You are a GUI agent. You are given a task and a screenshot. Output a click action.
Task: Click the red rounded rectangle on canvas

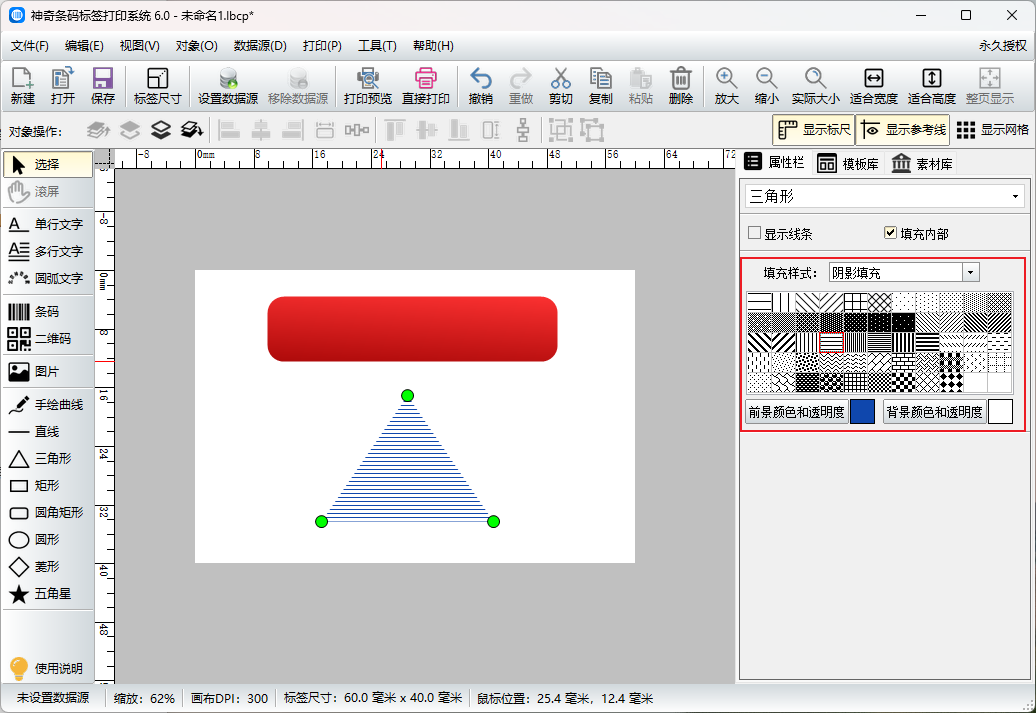coord(412,329)
